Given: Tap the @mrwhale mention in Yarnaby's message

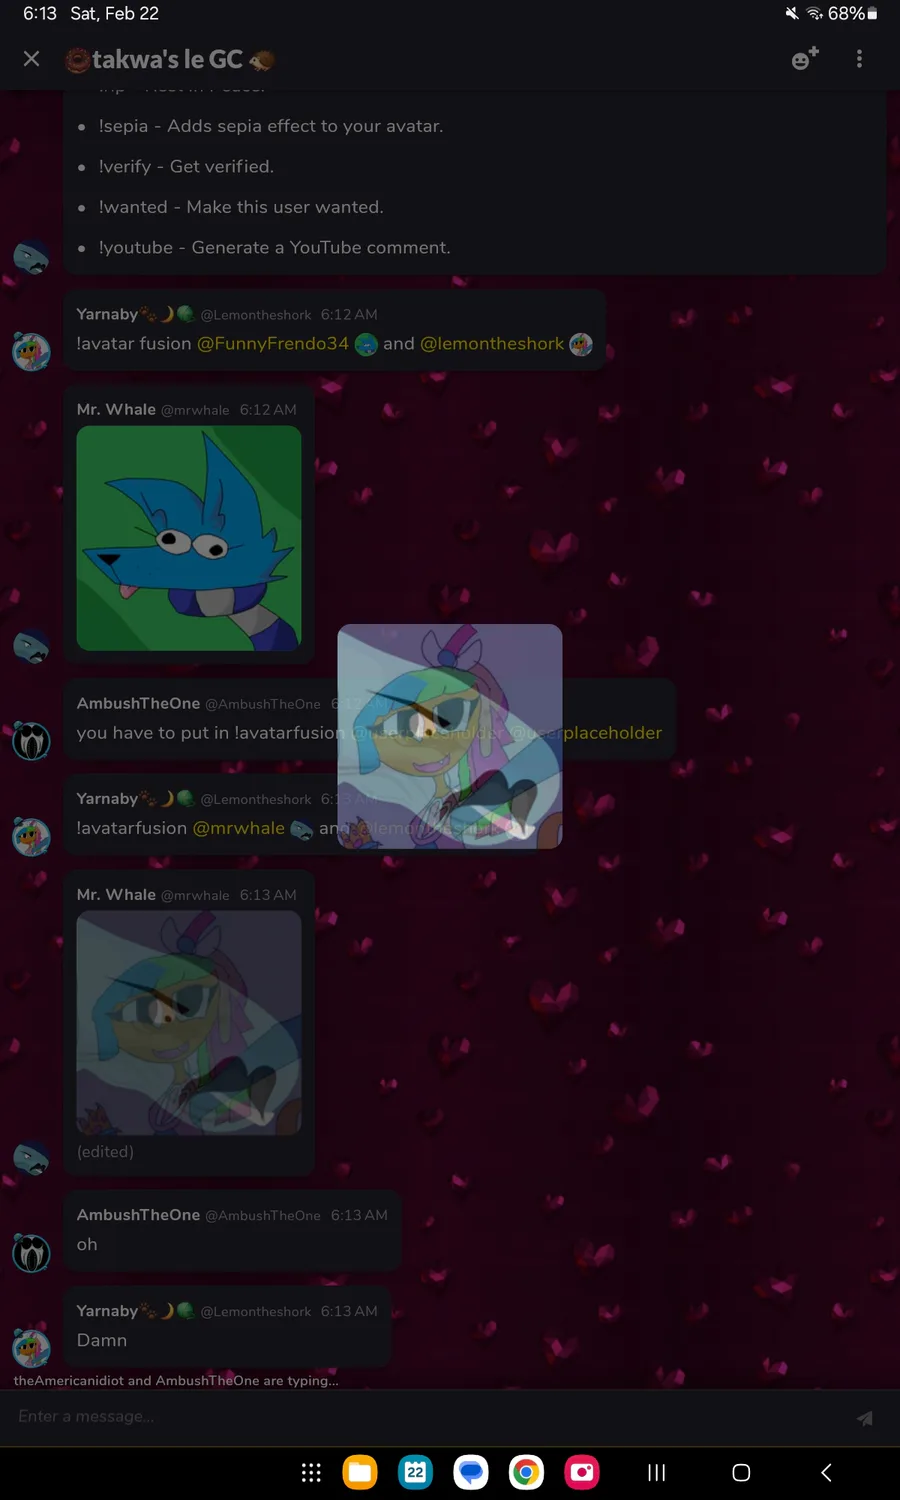Looking at the screenshot, I should click(x=238, y=828).
